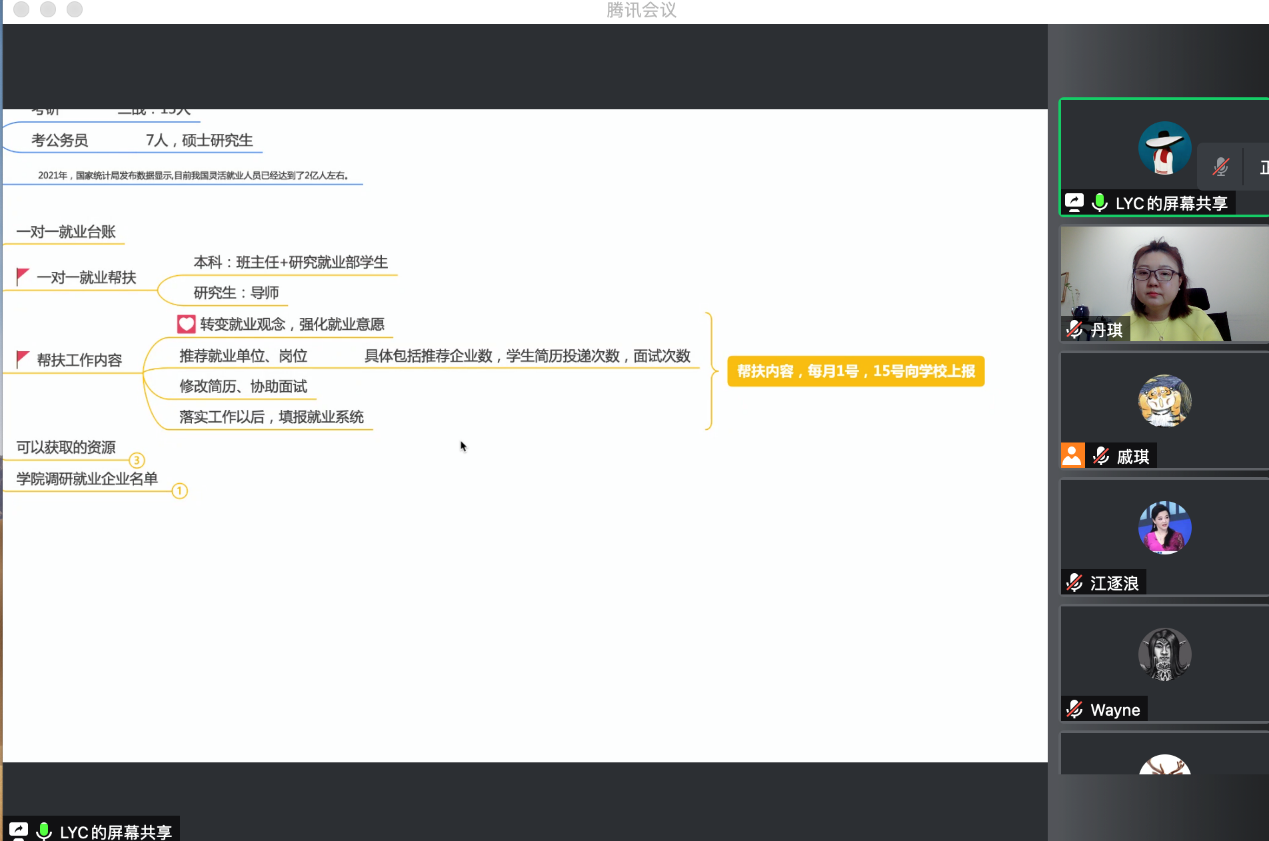Select 江逐浪's avatar tile
The image size is (1269, 841).
1164,528
